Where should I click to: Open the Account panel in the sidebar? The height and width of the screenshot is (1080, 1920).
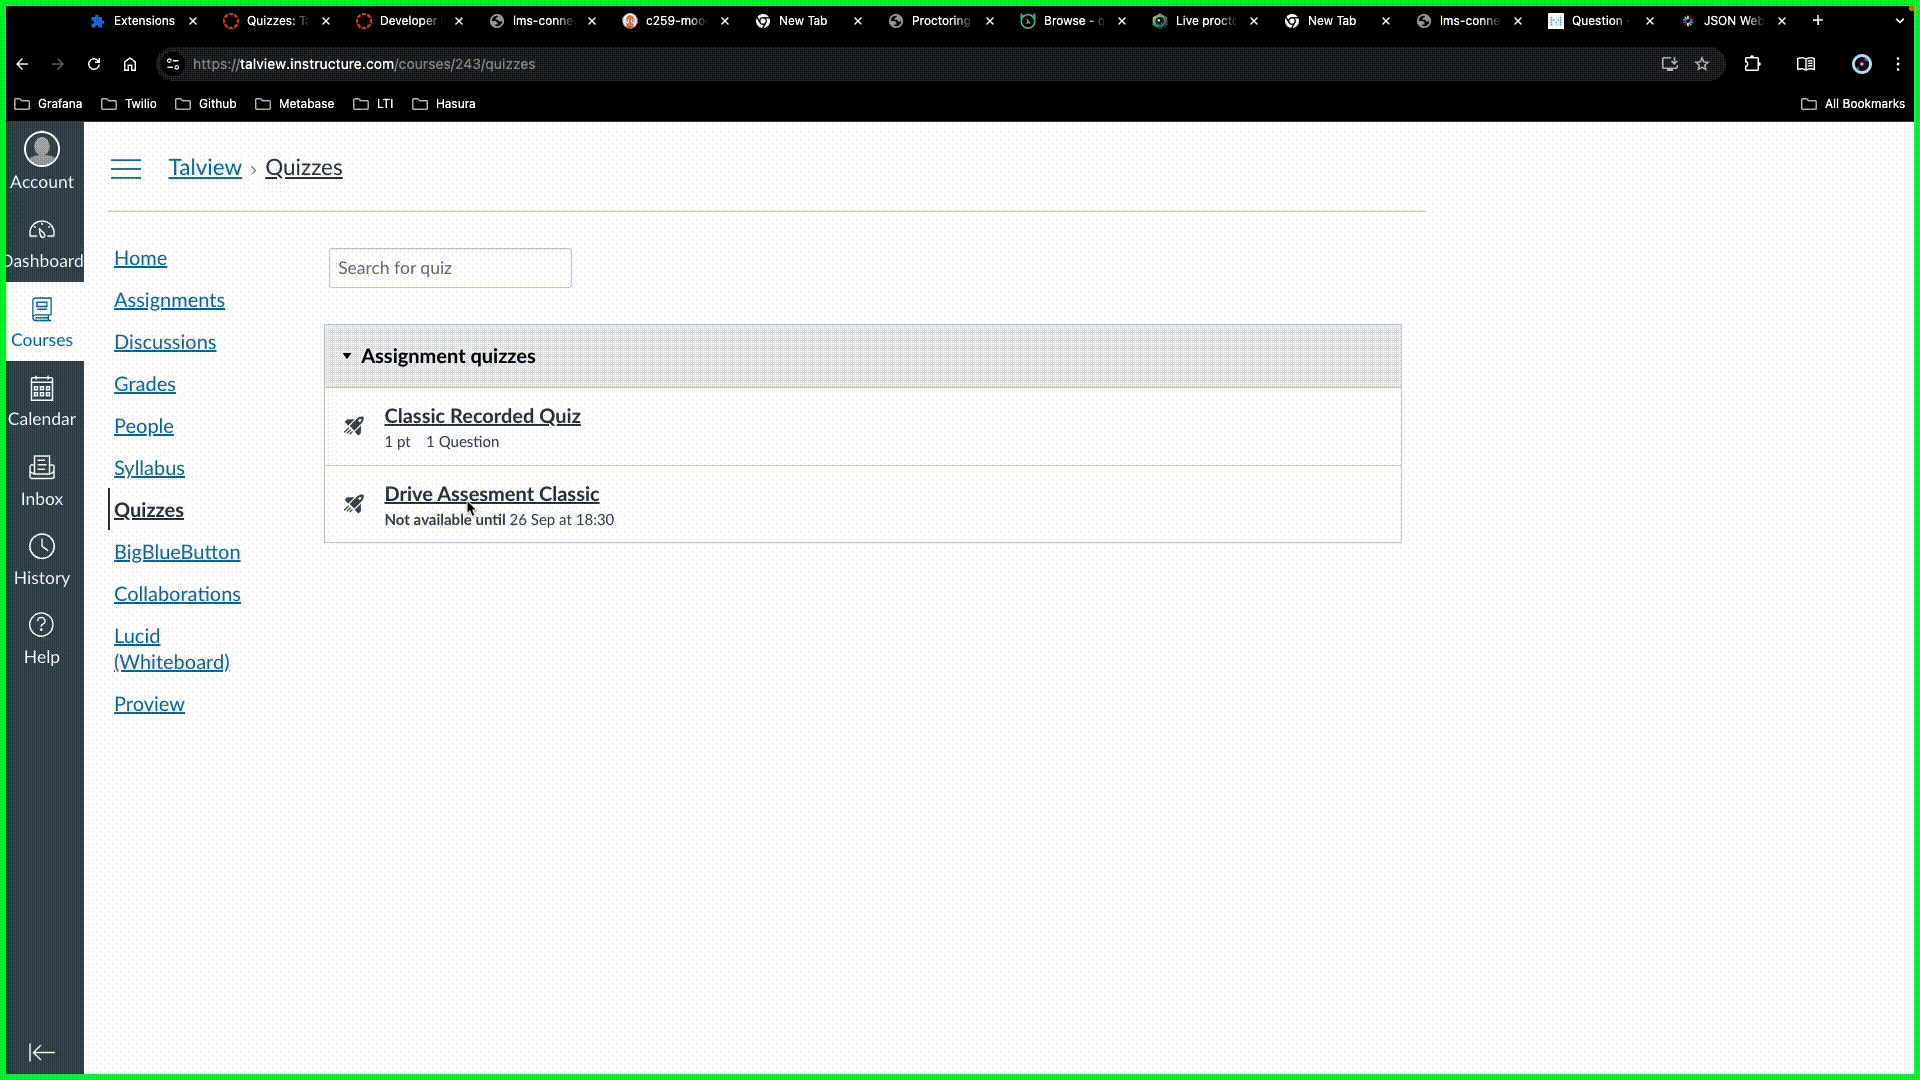point(41,160)
